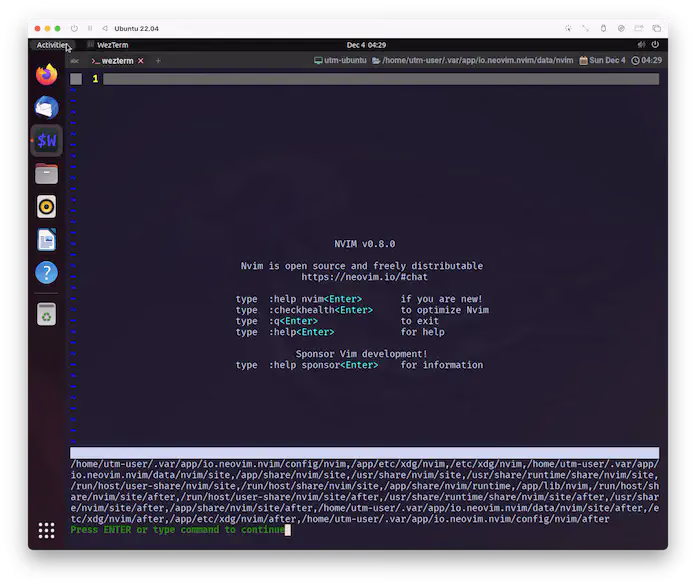Open the Ubuntu power menu icon

(x=655, y=44)
